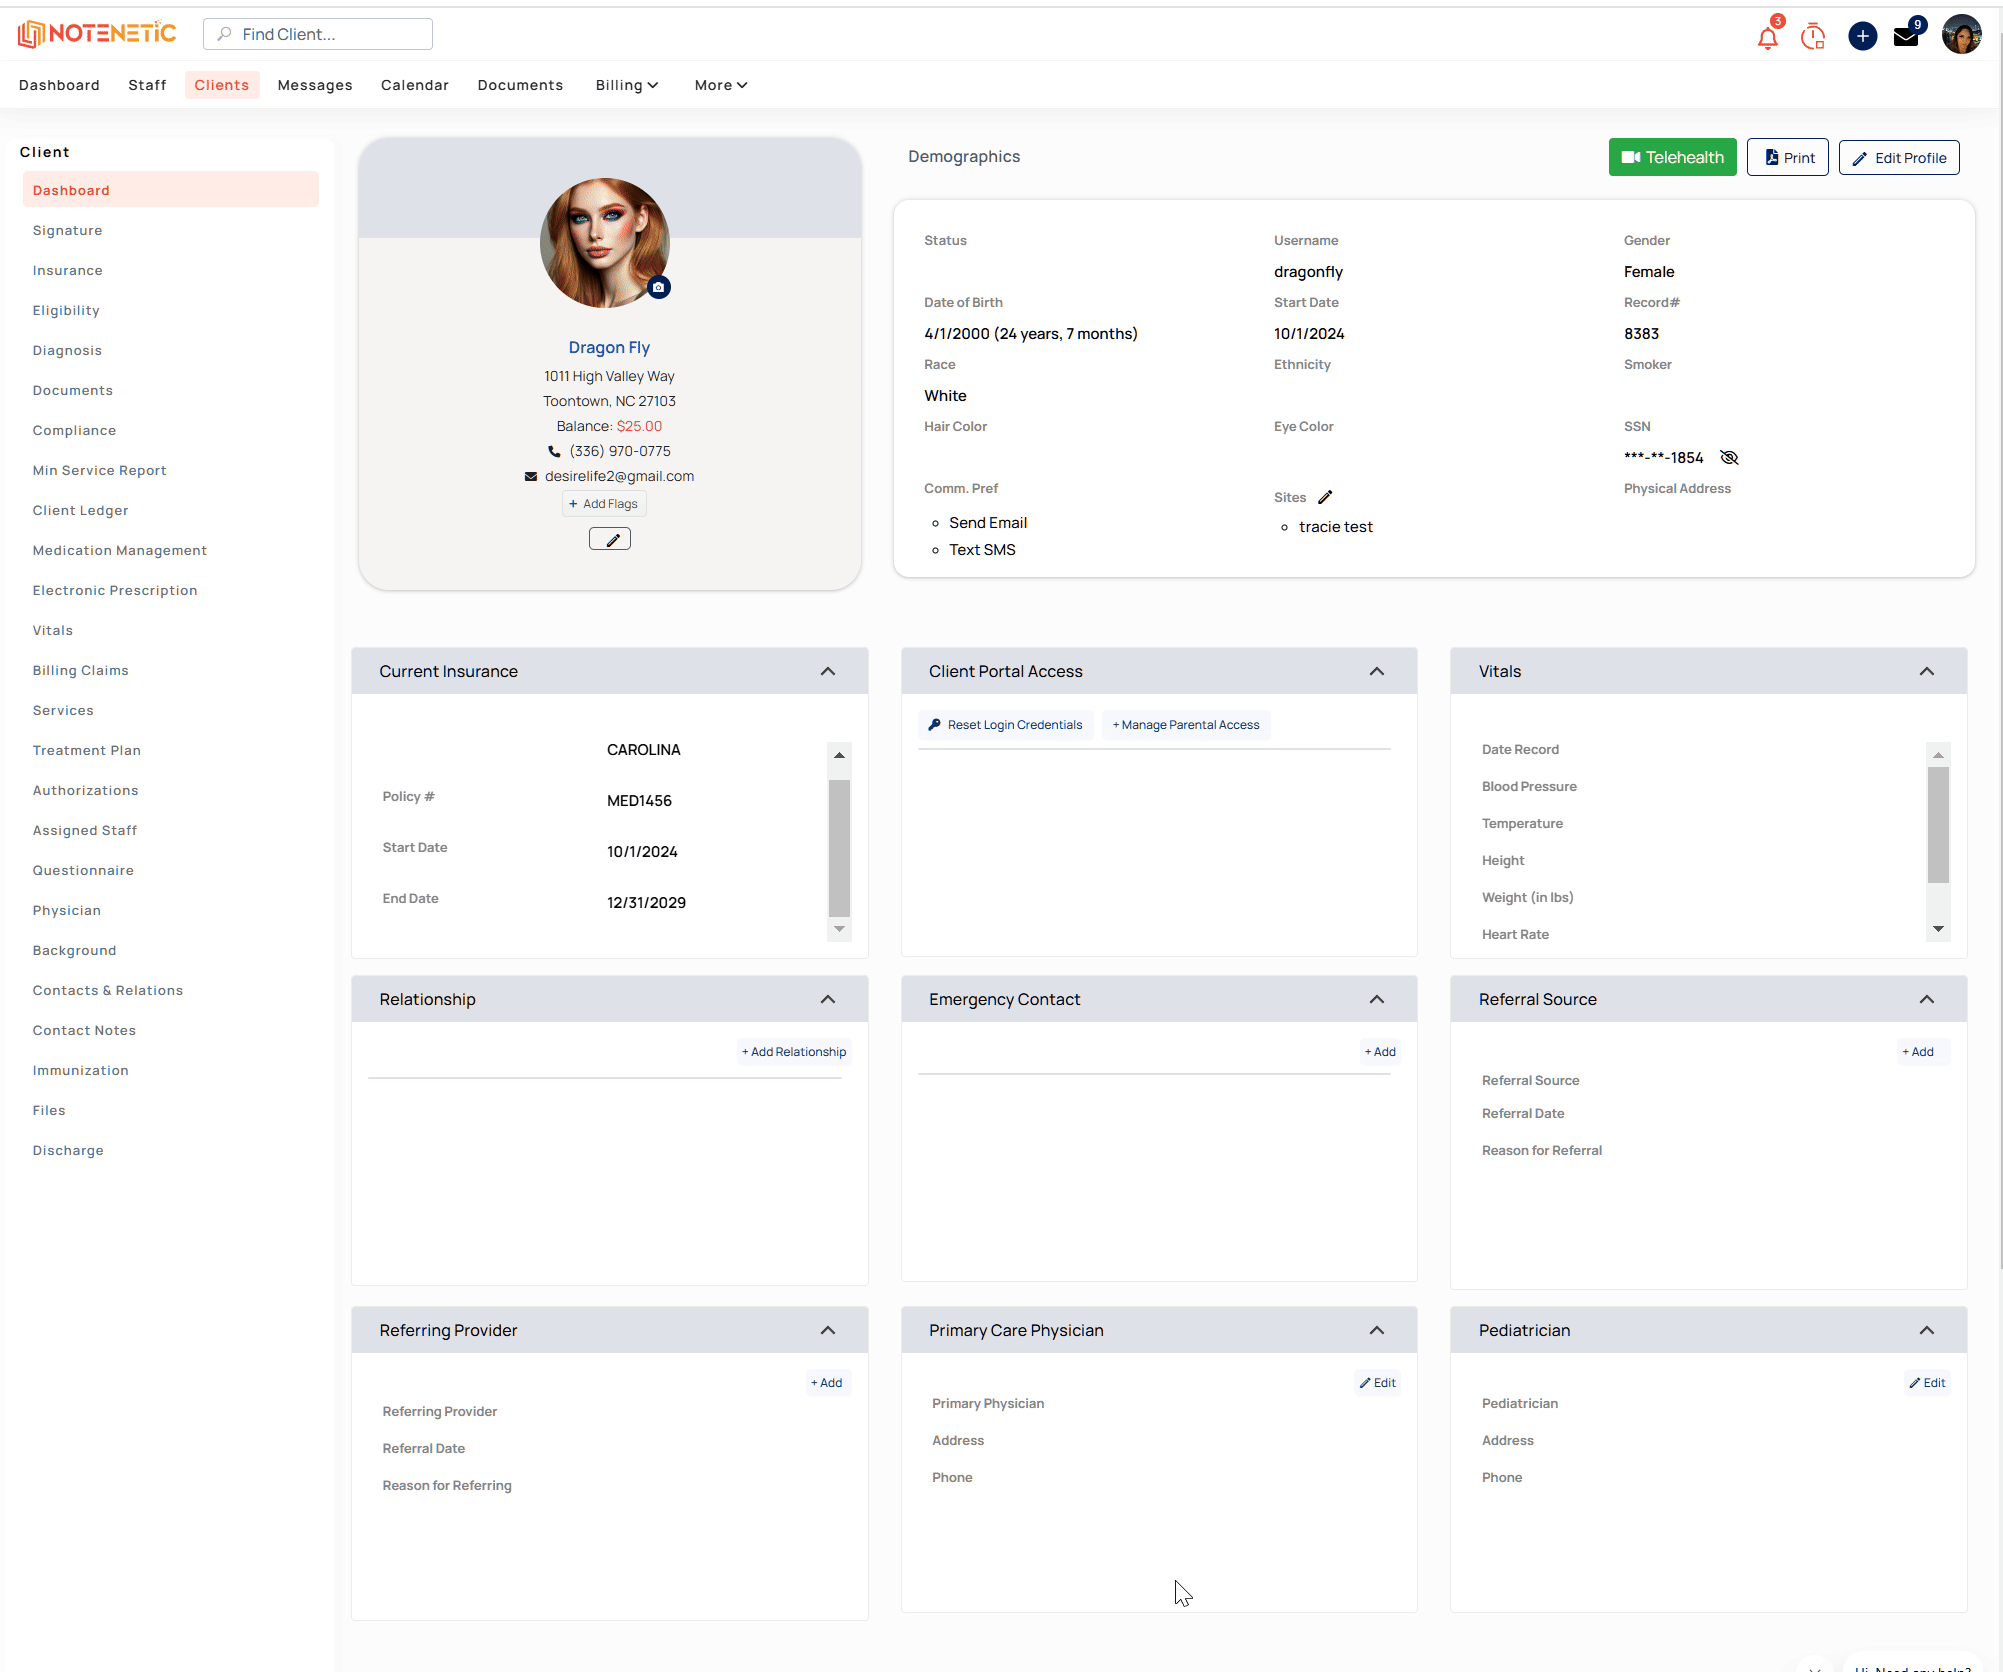Click the Current Insurance scroll up arrow

pos(839,755)
